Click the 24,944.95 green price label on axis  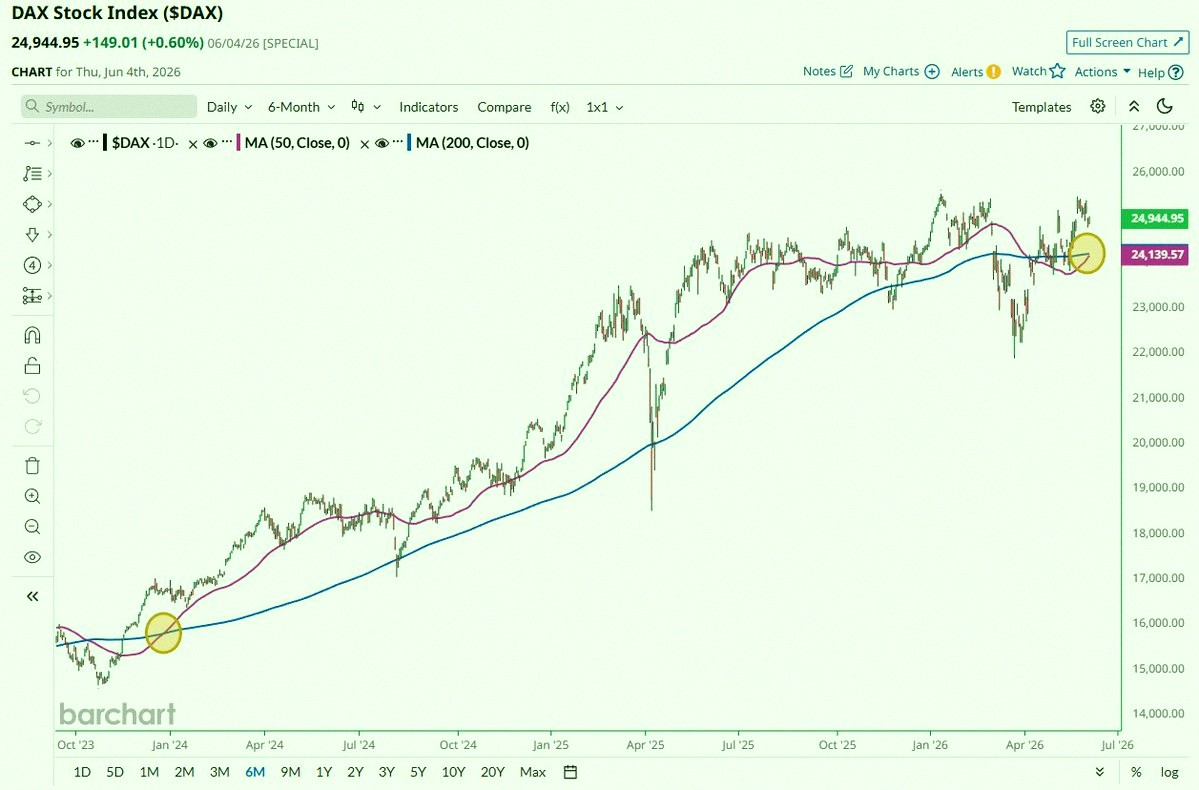[1157, 219]
